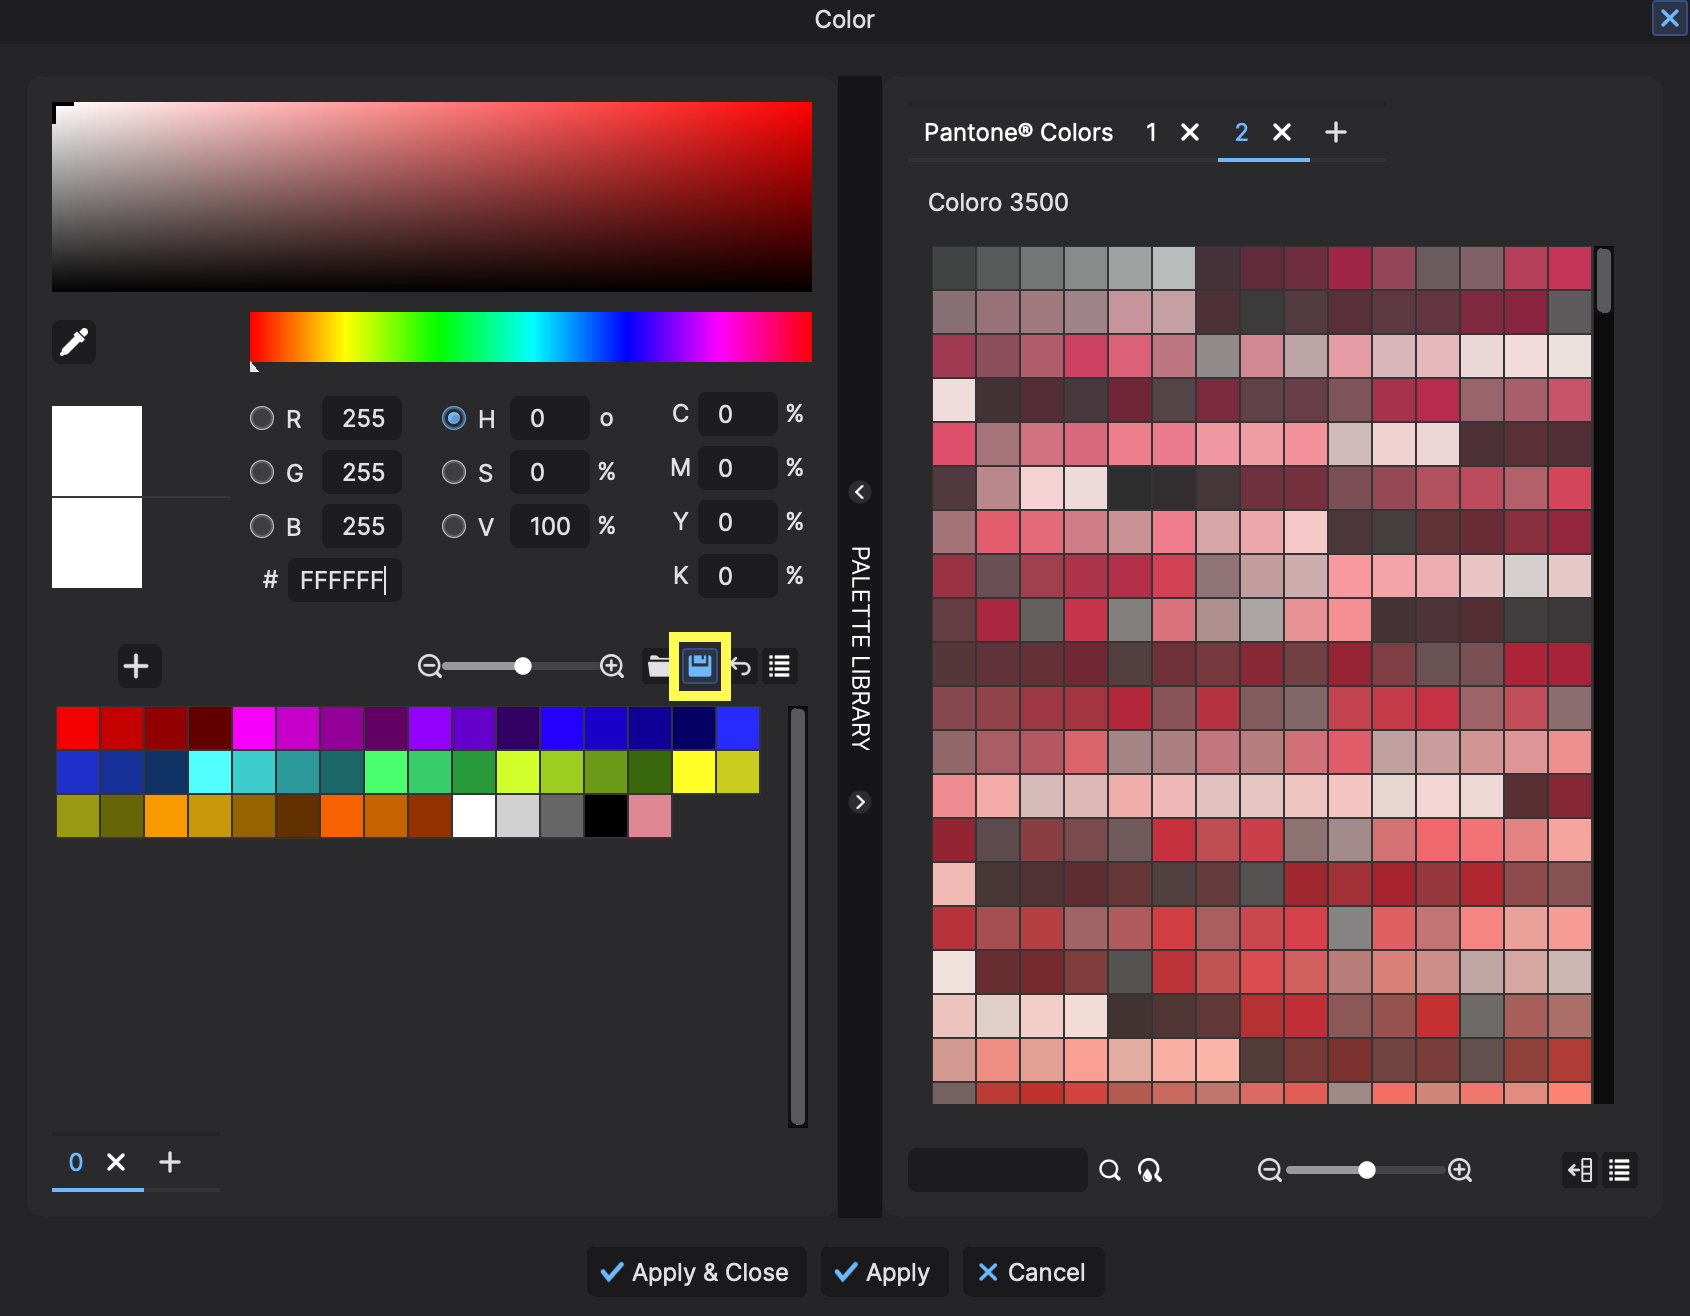Collapse the Palette Library panel
The height and width of the screenshot is (1316, 1690).
(860, 492)
